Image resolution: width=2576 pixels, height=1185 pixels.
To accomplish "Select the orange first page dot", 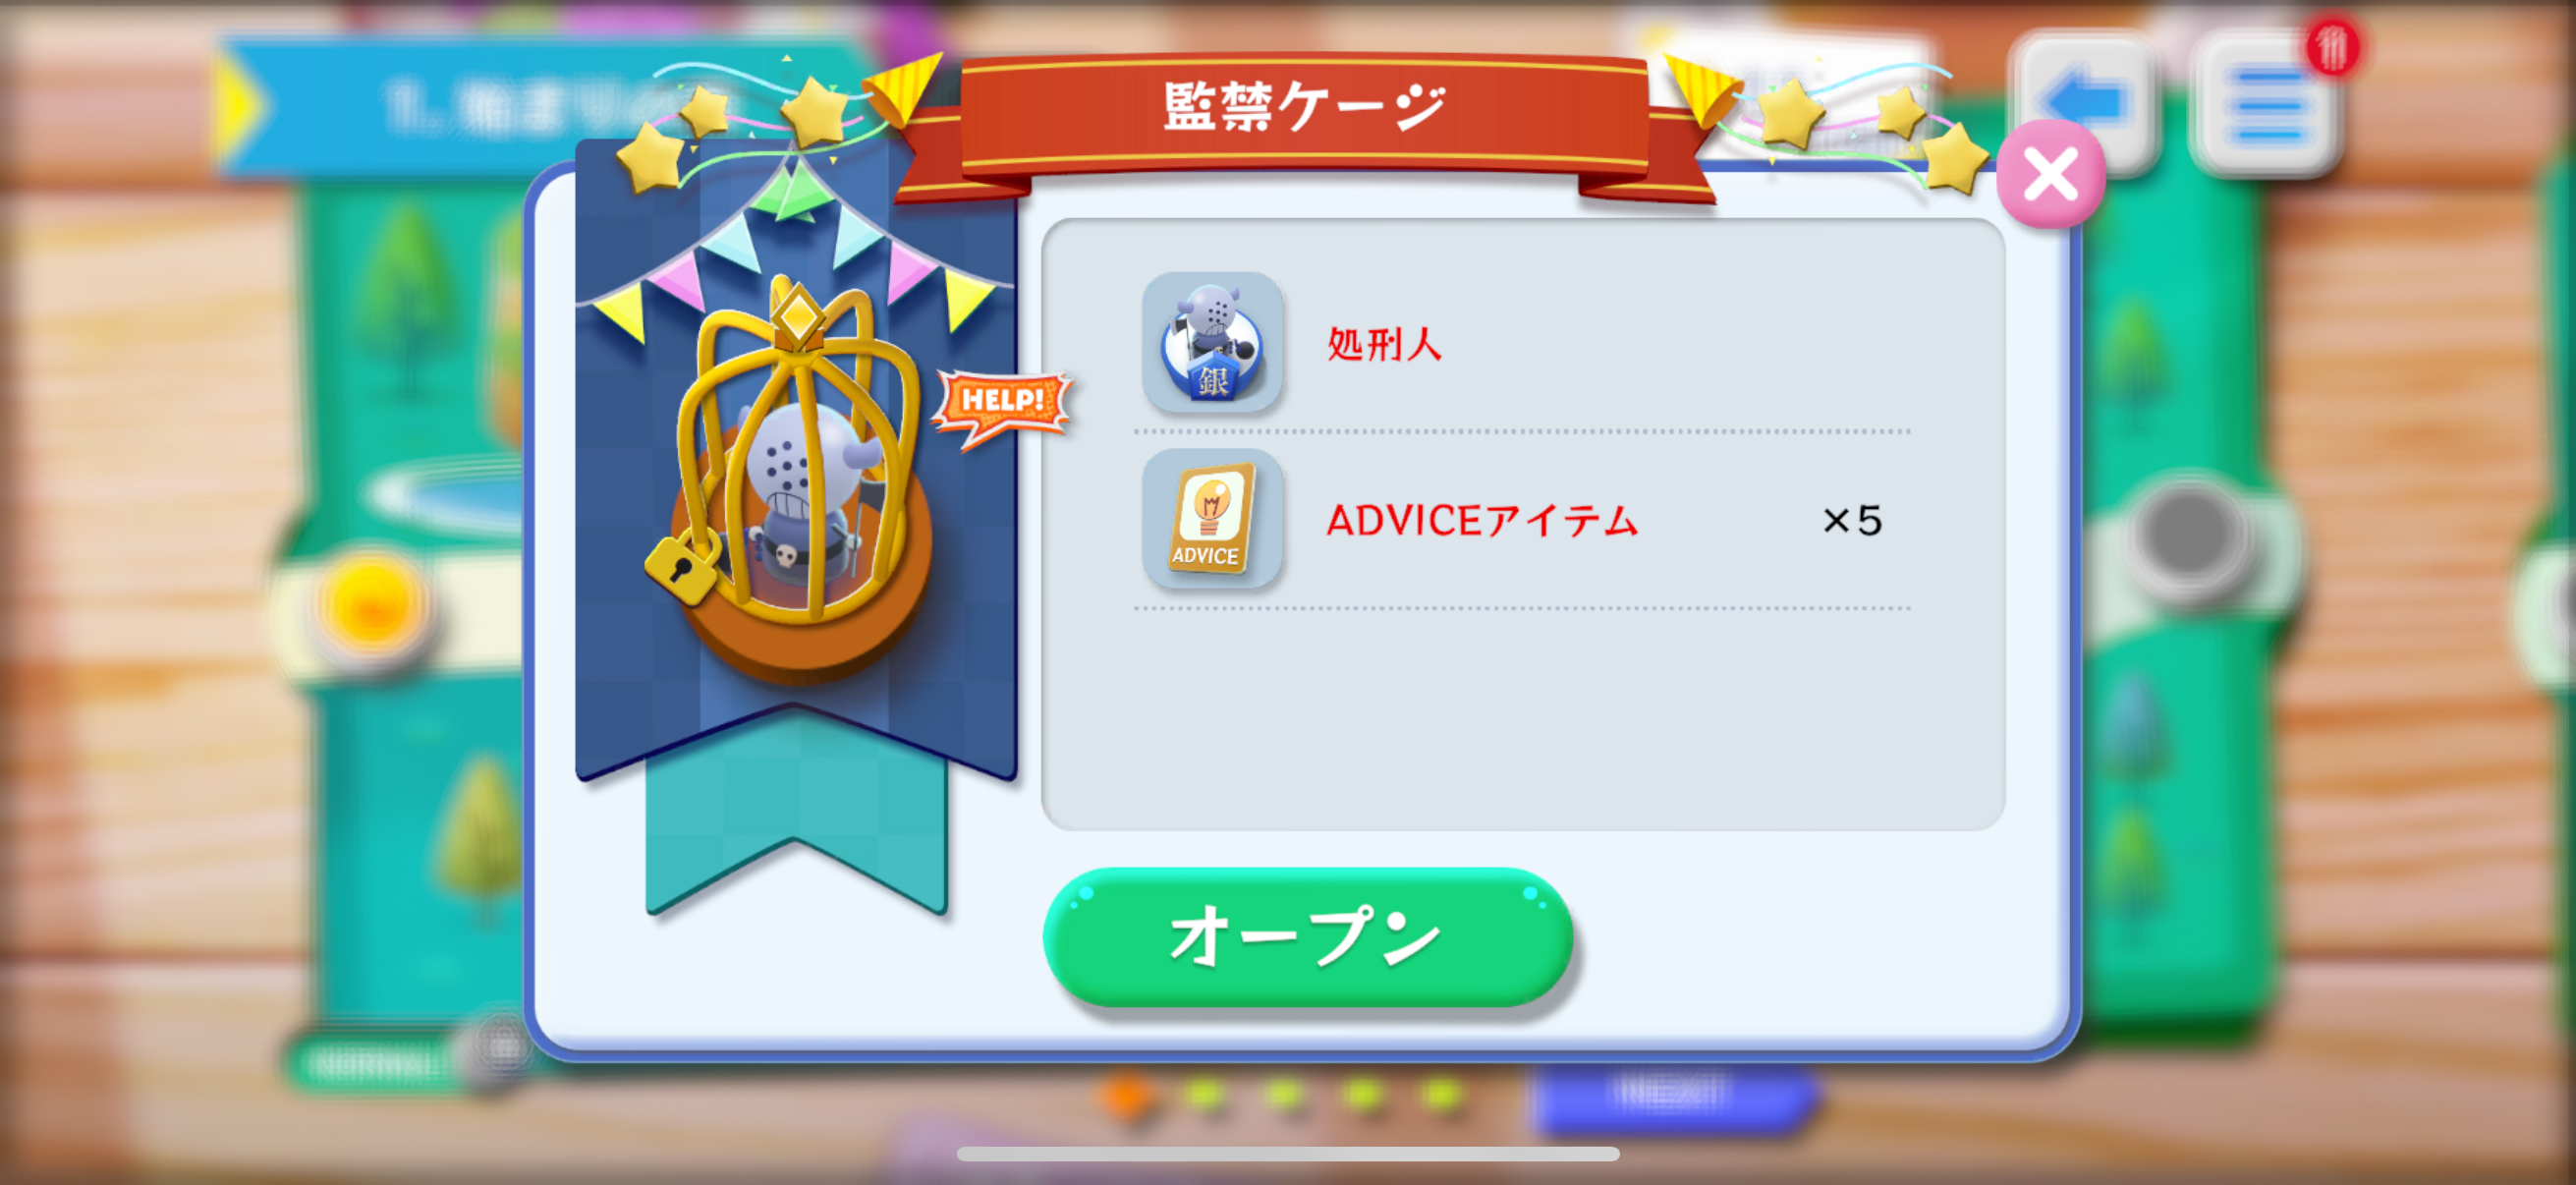I will tap(1127, 1095).
